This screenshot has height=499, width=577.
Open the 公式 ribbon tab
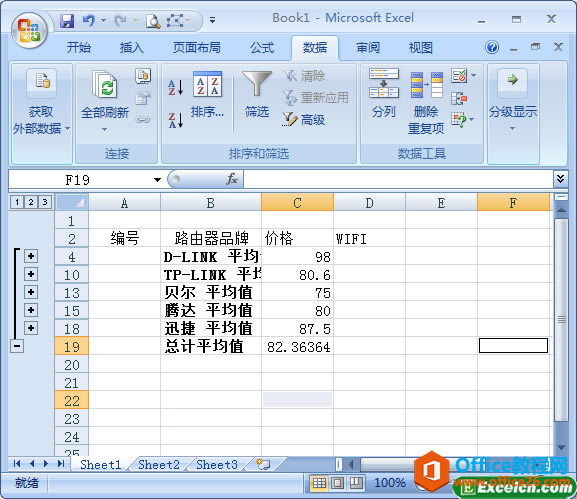click(x=262, y=47)
